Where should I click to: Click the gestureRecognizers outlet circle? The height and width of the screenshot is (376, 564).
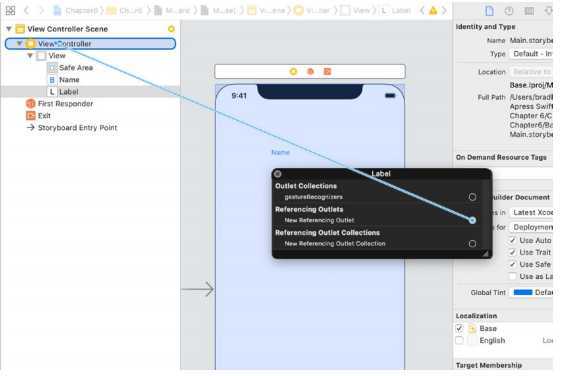[x=472, y=197]
